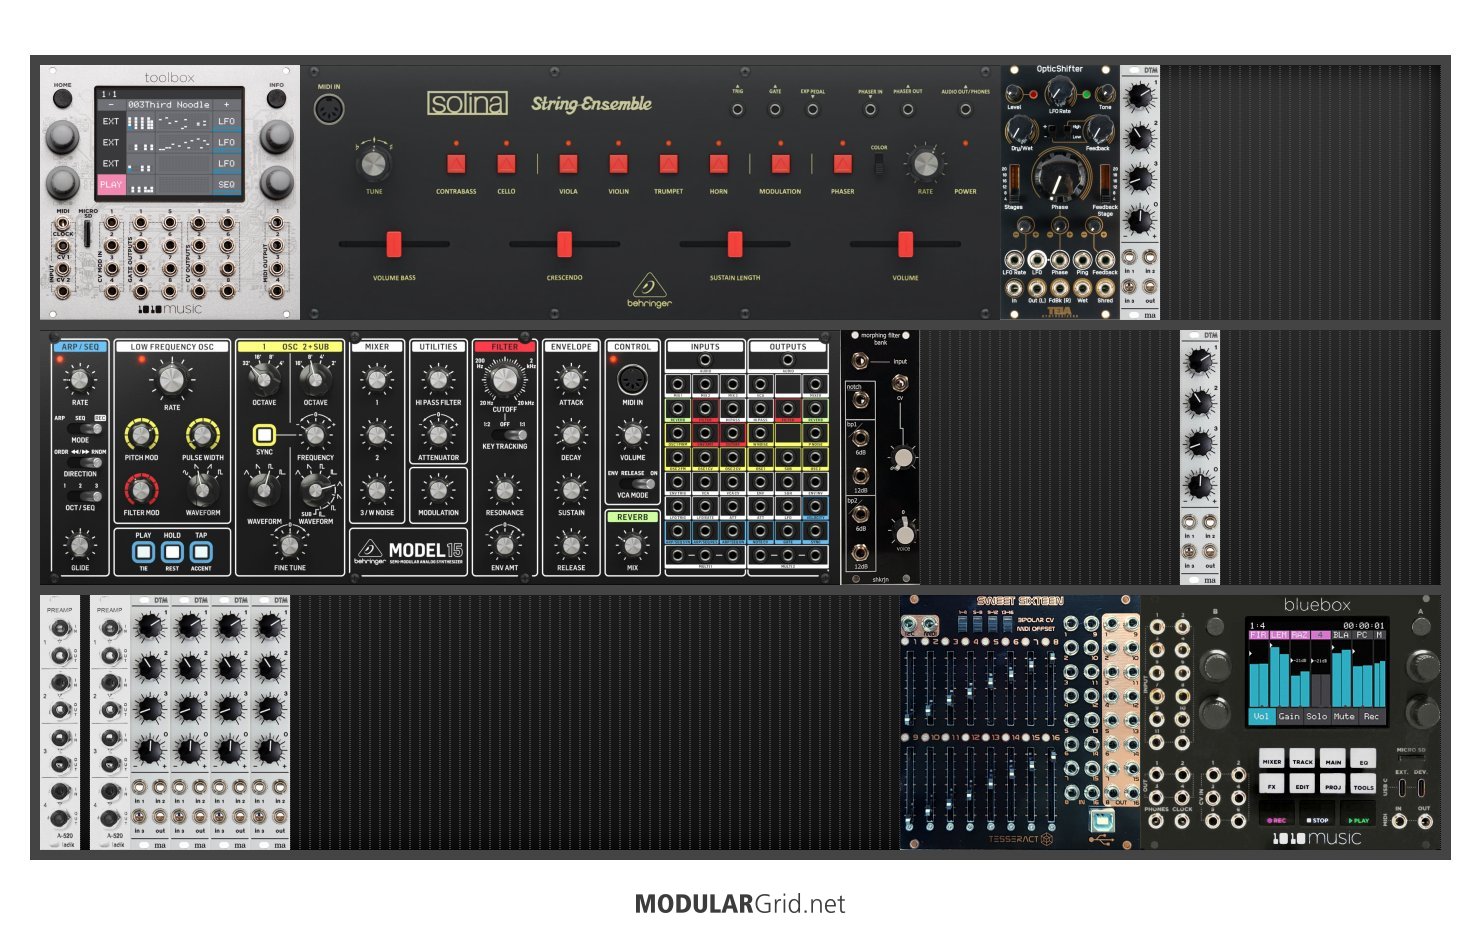The image size is (1481, 925).
Task: Click the Model 15 HOLD/REST button
Action: pyautogui.click(x=172, y=552)
